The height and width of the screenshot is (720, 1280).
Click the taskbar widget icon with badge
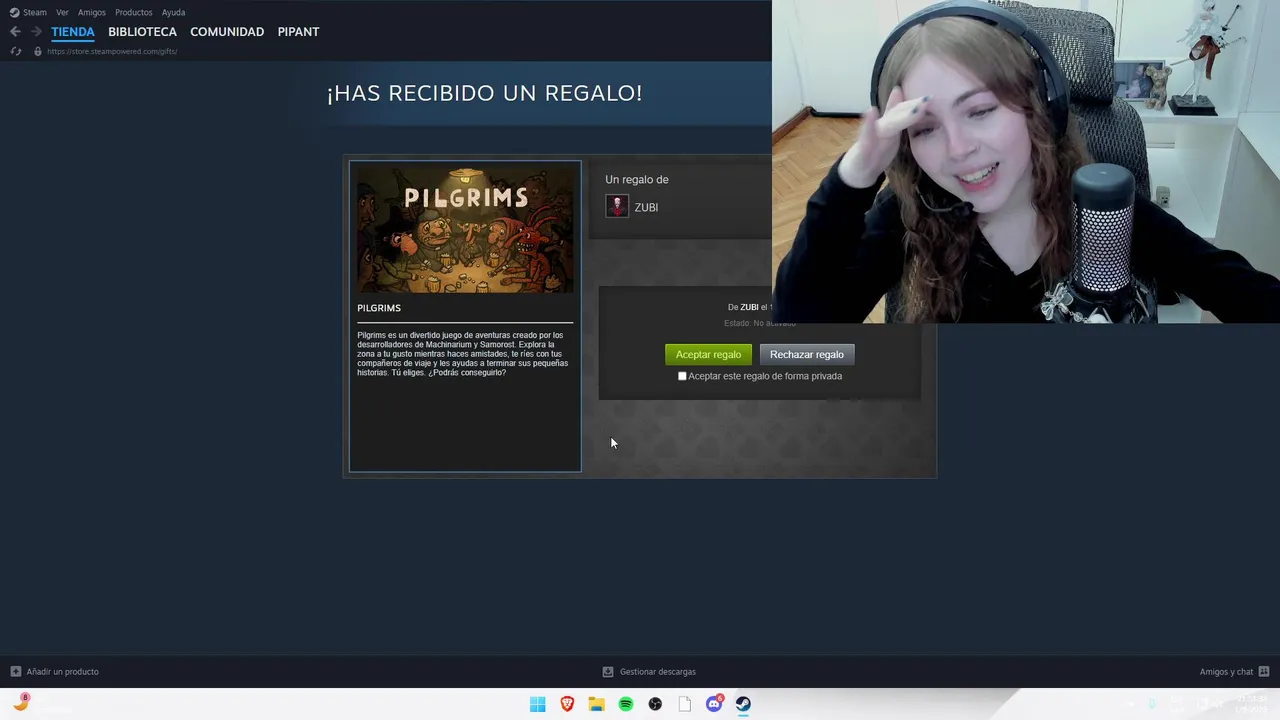(21, 703)
